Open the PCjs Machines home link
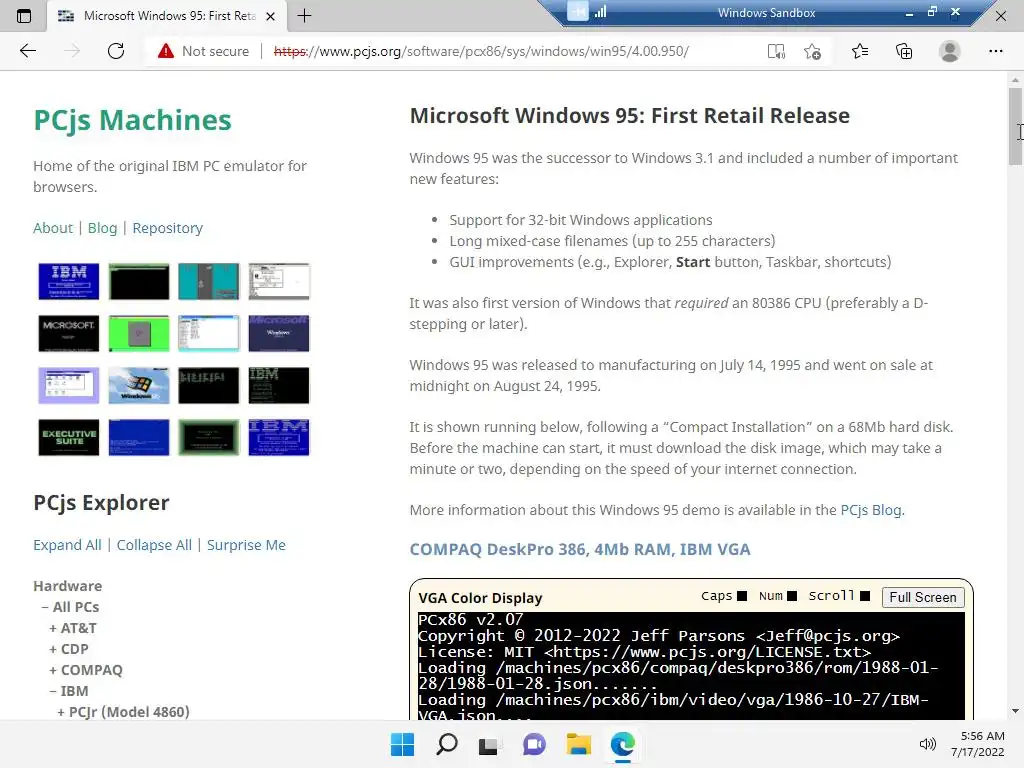The height and width of the screenshot is (768, 1024). [133, 120]
